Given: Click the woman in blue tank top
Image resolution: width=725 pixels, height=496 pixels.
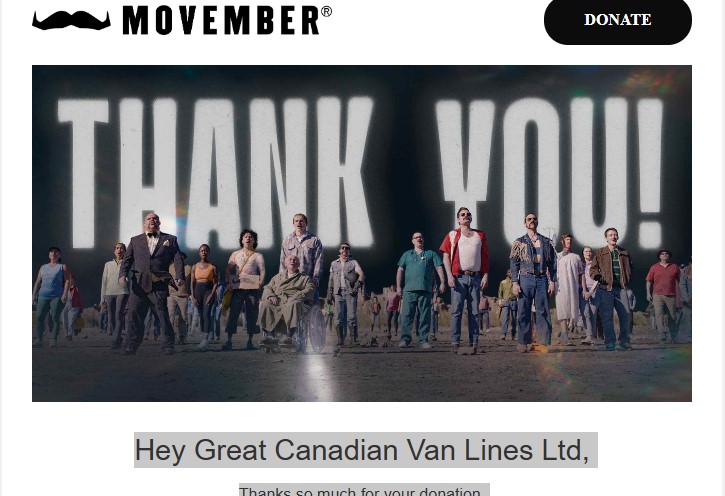Looking at the screenshot, I should click(50, 296).
